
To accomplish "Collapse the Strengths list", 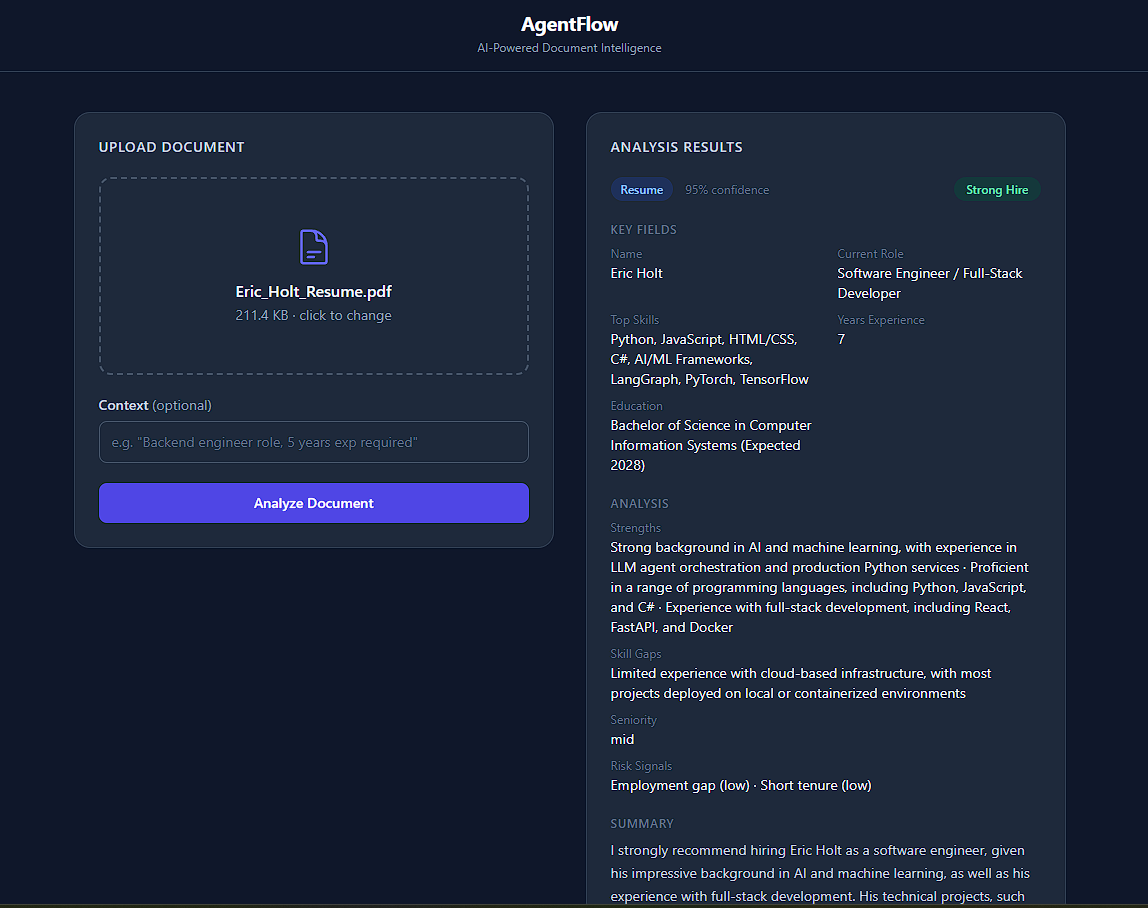I will click(x=635, y=527).
